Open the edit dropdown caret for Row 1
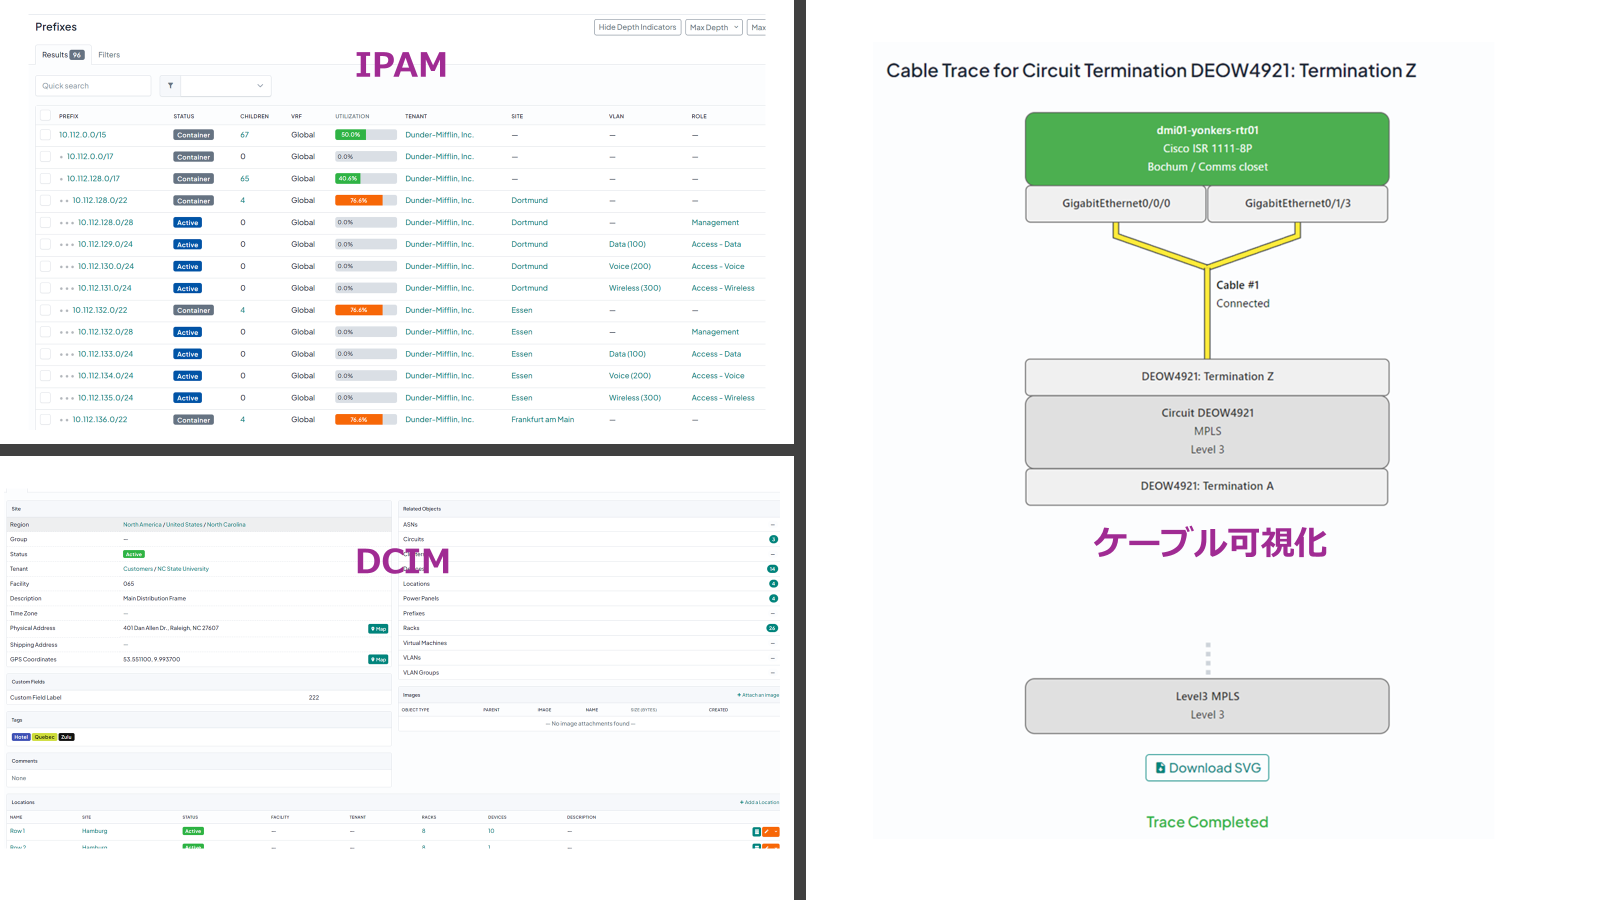 pos(776,832)
